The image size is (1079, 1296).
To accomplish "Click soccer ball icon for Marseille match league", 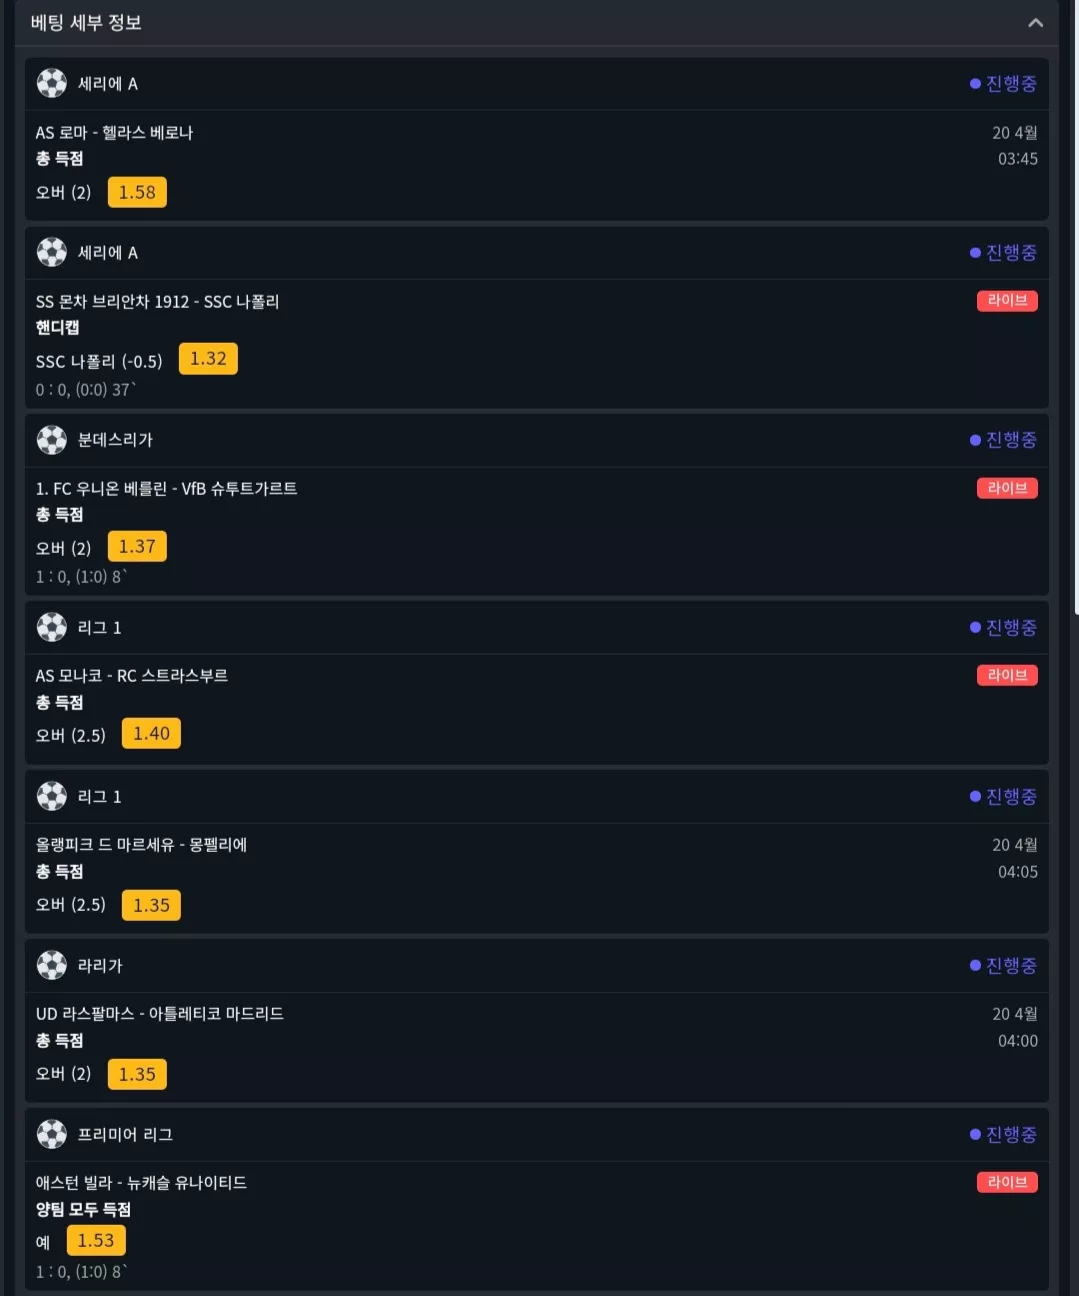I will [52, 796].
